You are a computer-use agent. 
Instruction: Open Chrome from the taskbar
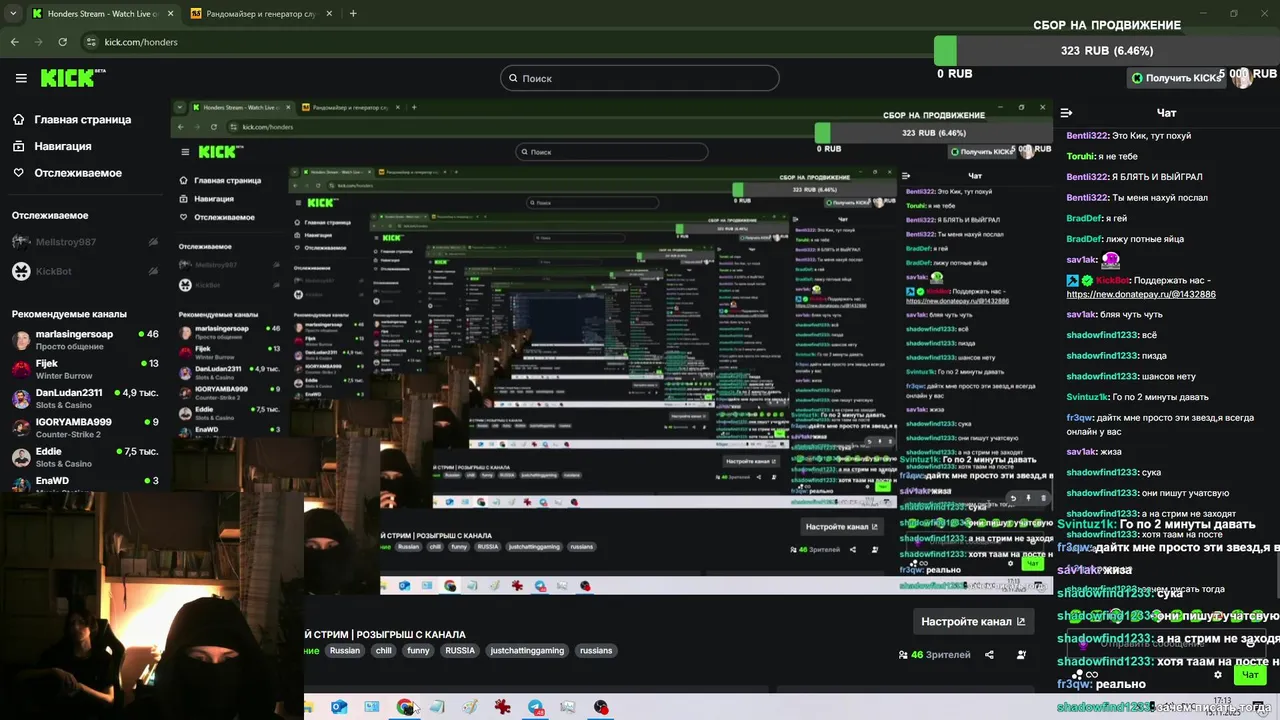[x=404, y=707]
